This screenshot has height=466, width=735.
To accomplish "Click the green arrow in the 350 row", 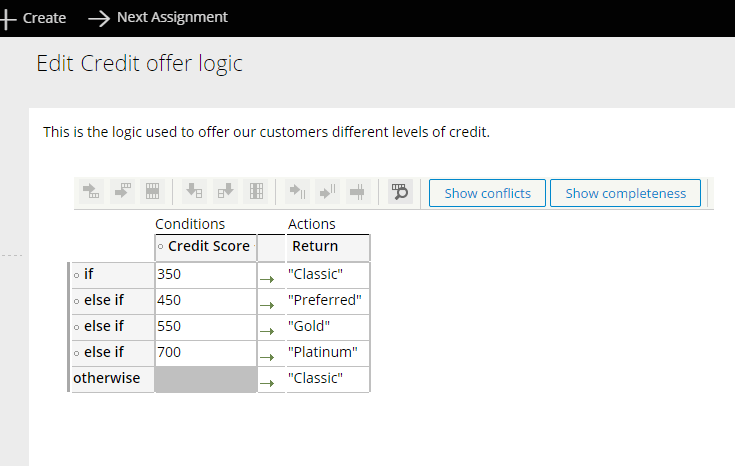I will (267, 279).
